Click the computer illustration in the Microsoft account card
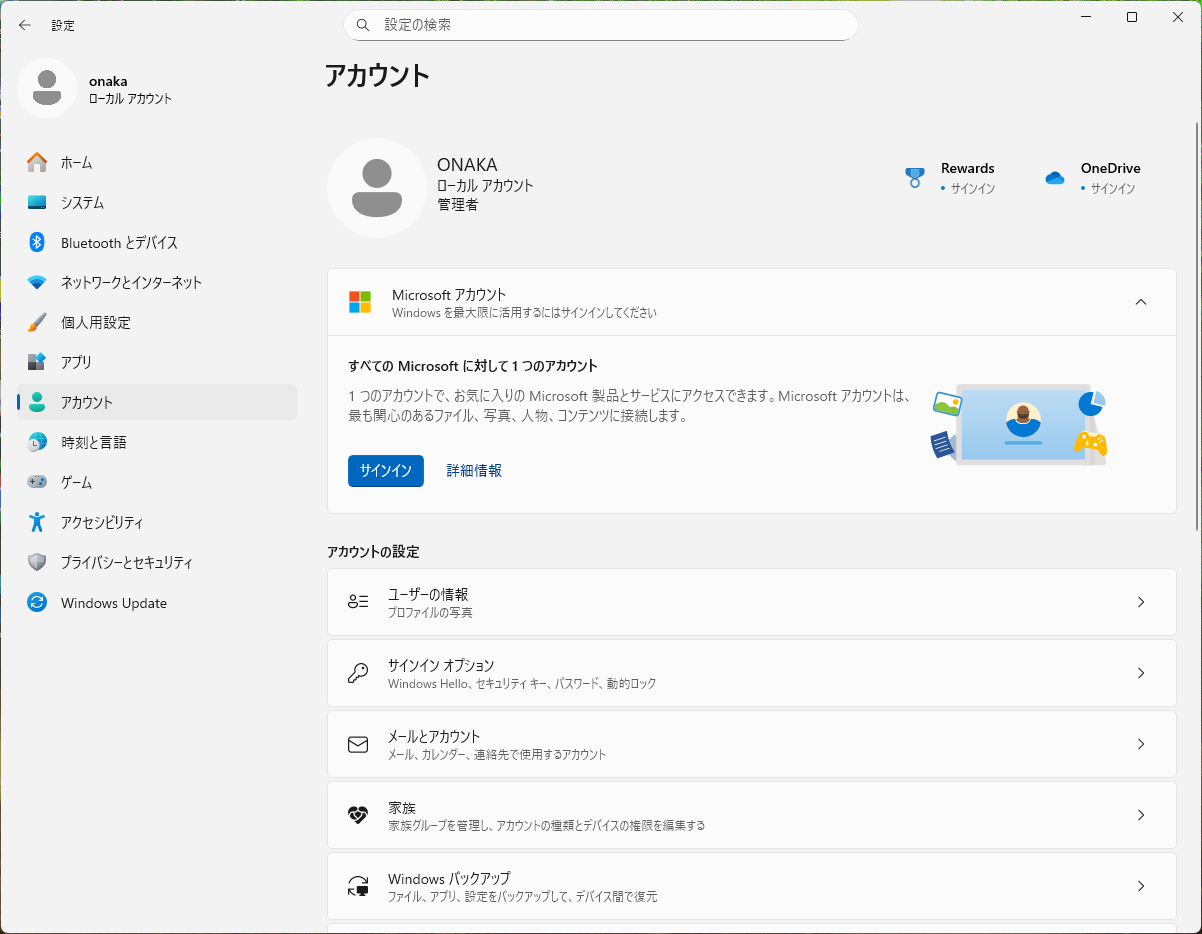 [x=1019, y=424]
